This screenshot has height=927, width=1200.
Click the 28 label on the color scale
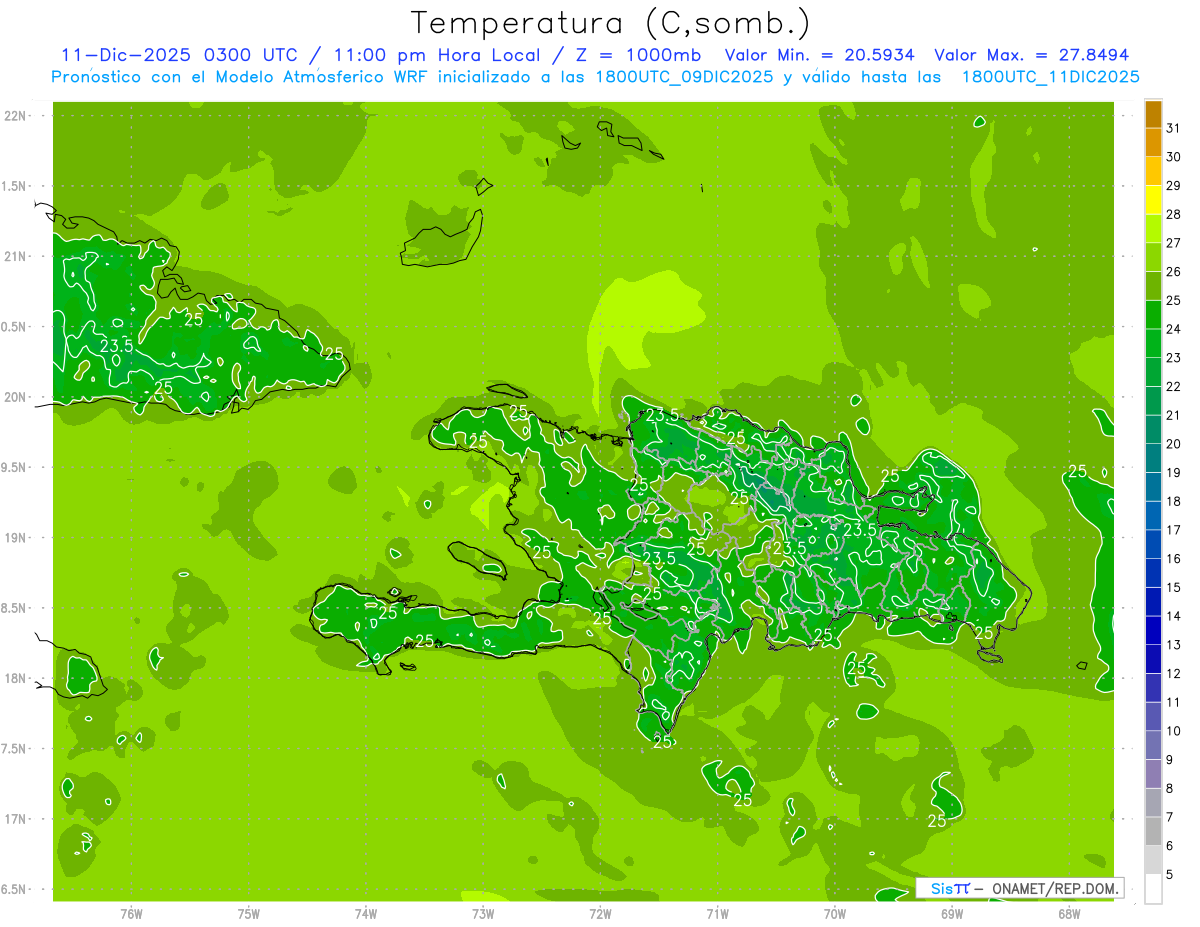tap(1174, 214)
